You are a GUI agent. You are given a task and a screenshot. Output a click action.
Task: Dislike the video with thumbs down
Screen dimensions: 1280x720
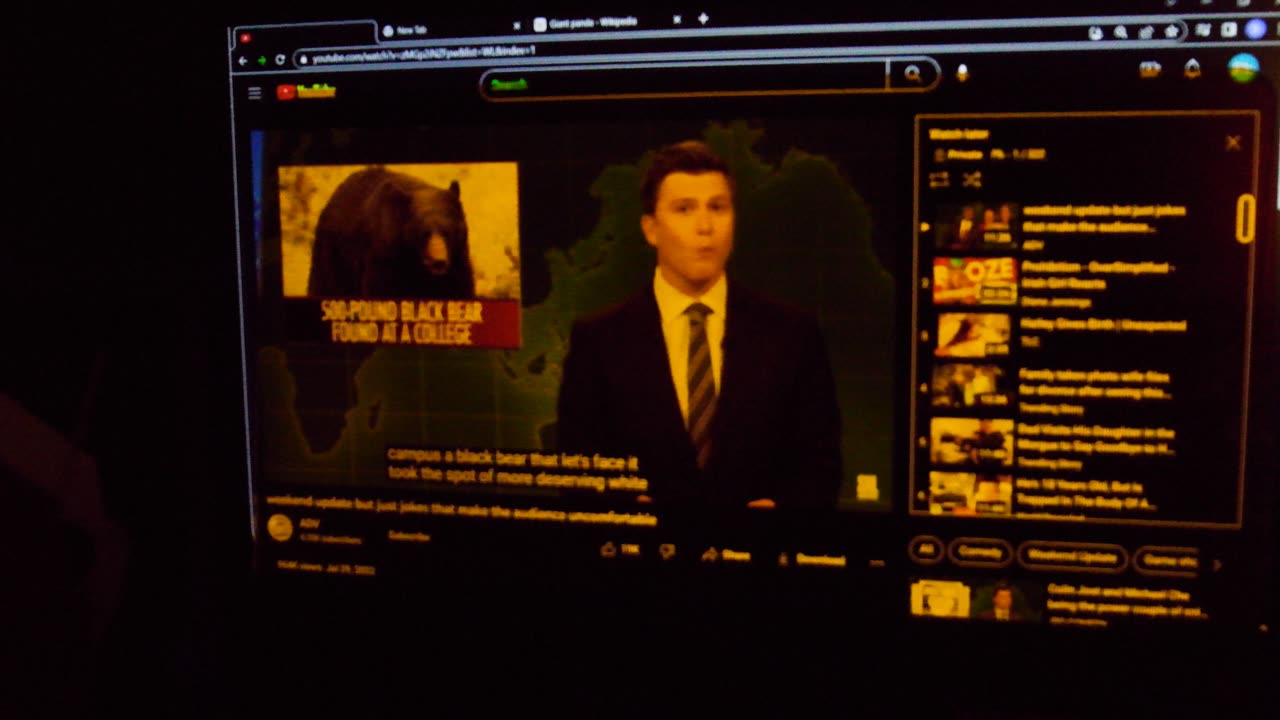667,551
